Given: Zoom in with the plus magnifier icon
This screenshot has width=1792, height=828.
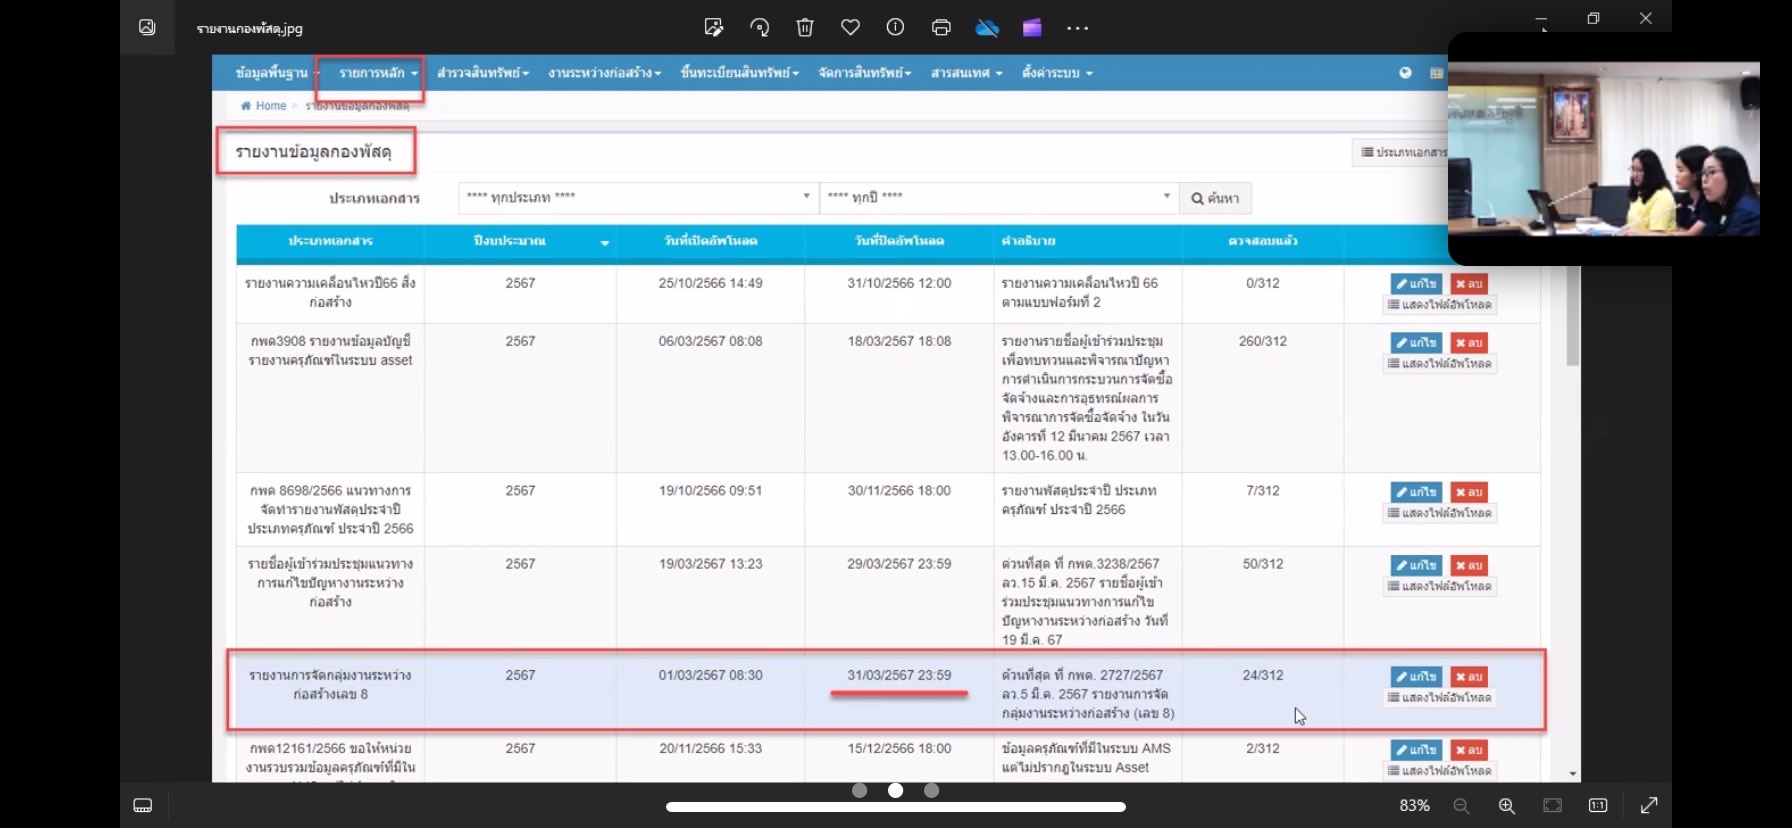Looking at the screenshot, I should [1507, 805].
